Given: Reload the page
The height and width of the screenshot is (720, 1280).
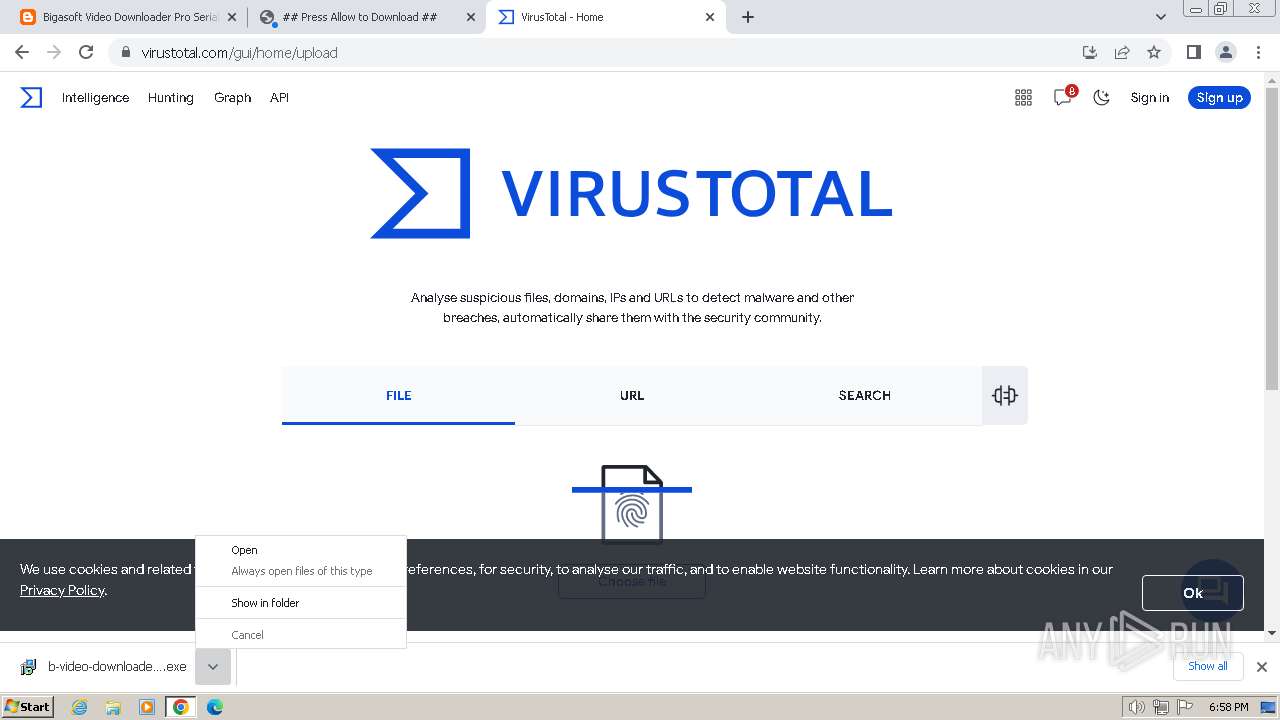Looking at the screenshot, I should click(86, 52).
